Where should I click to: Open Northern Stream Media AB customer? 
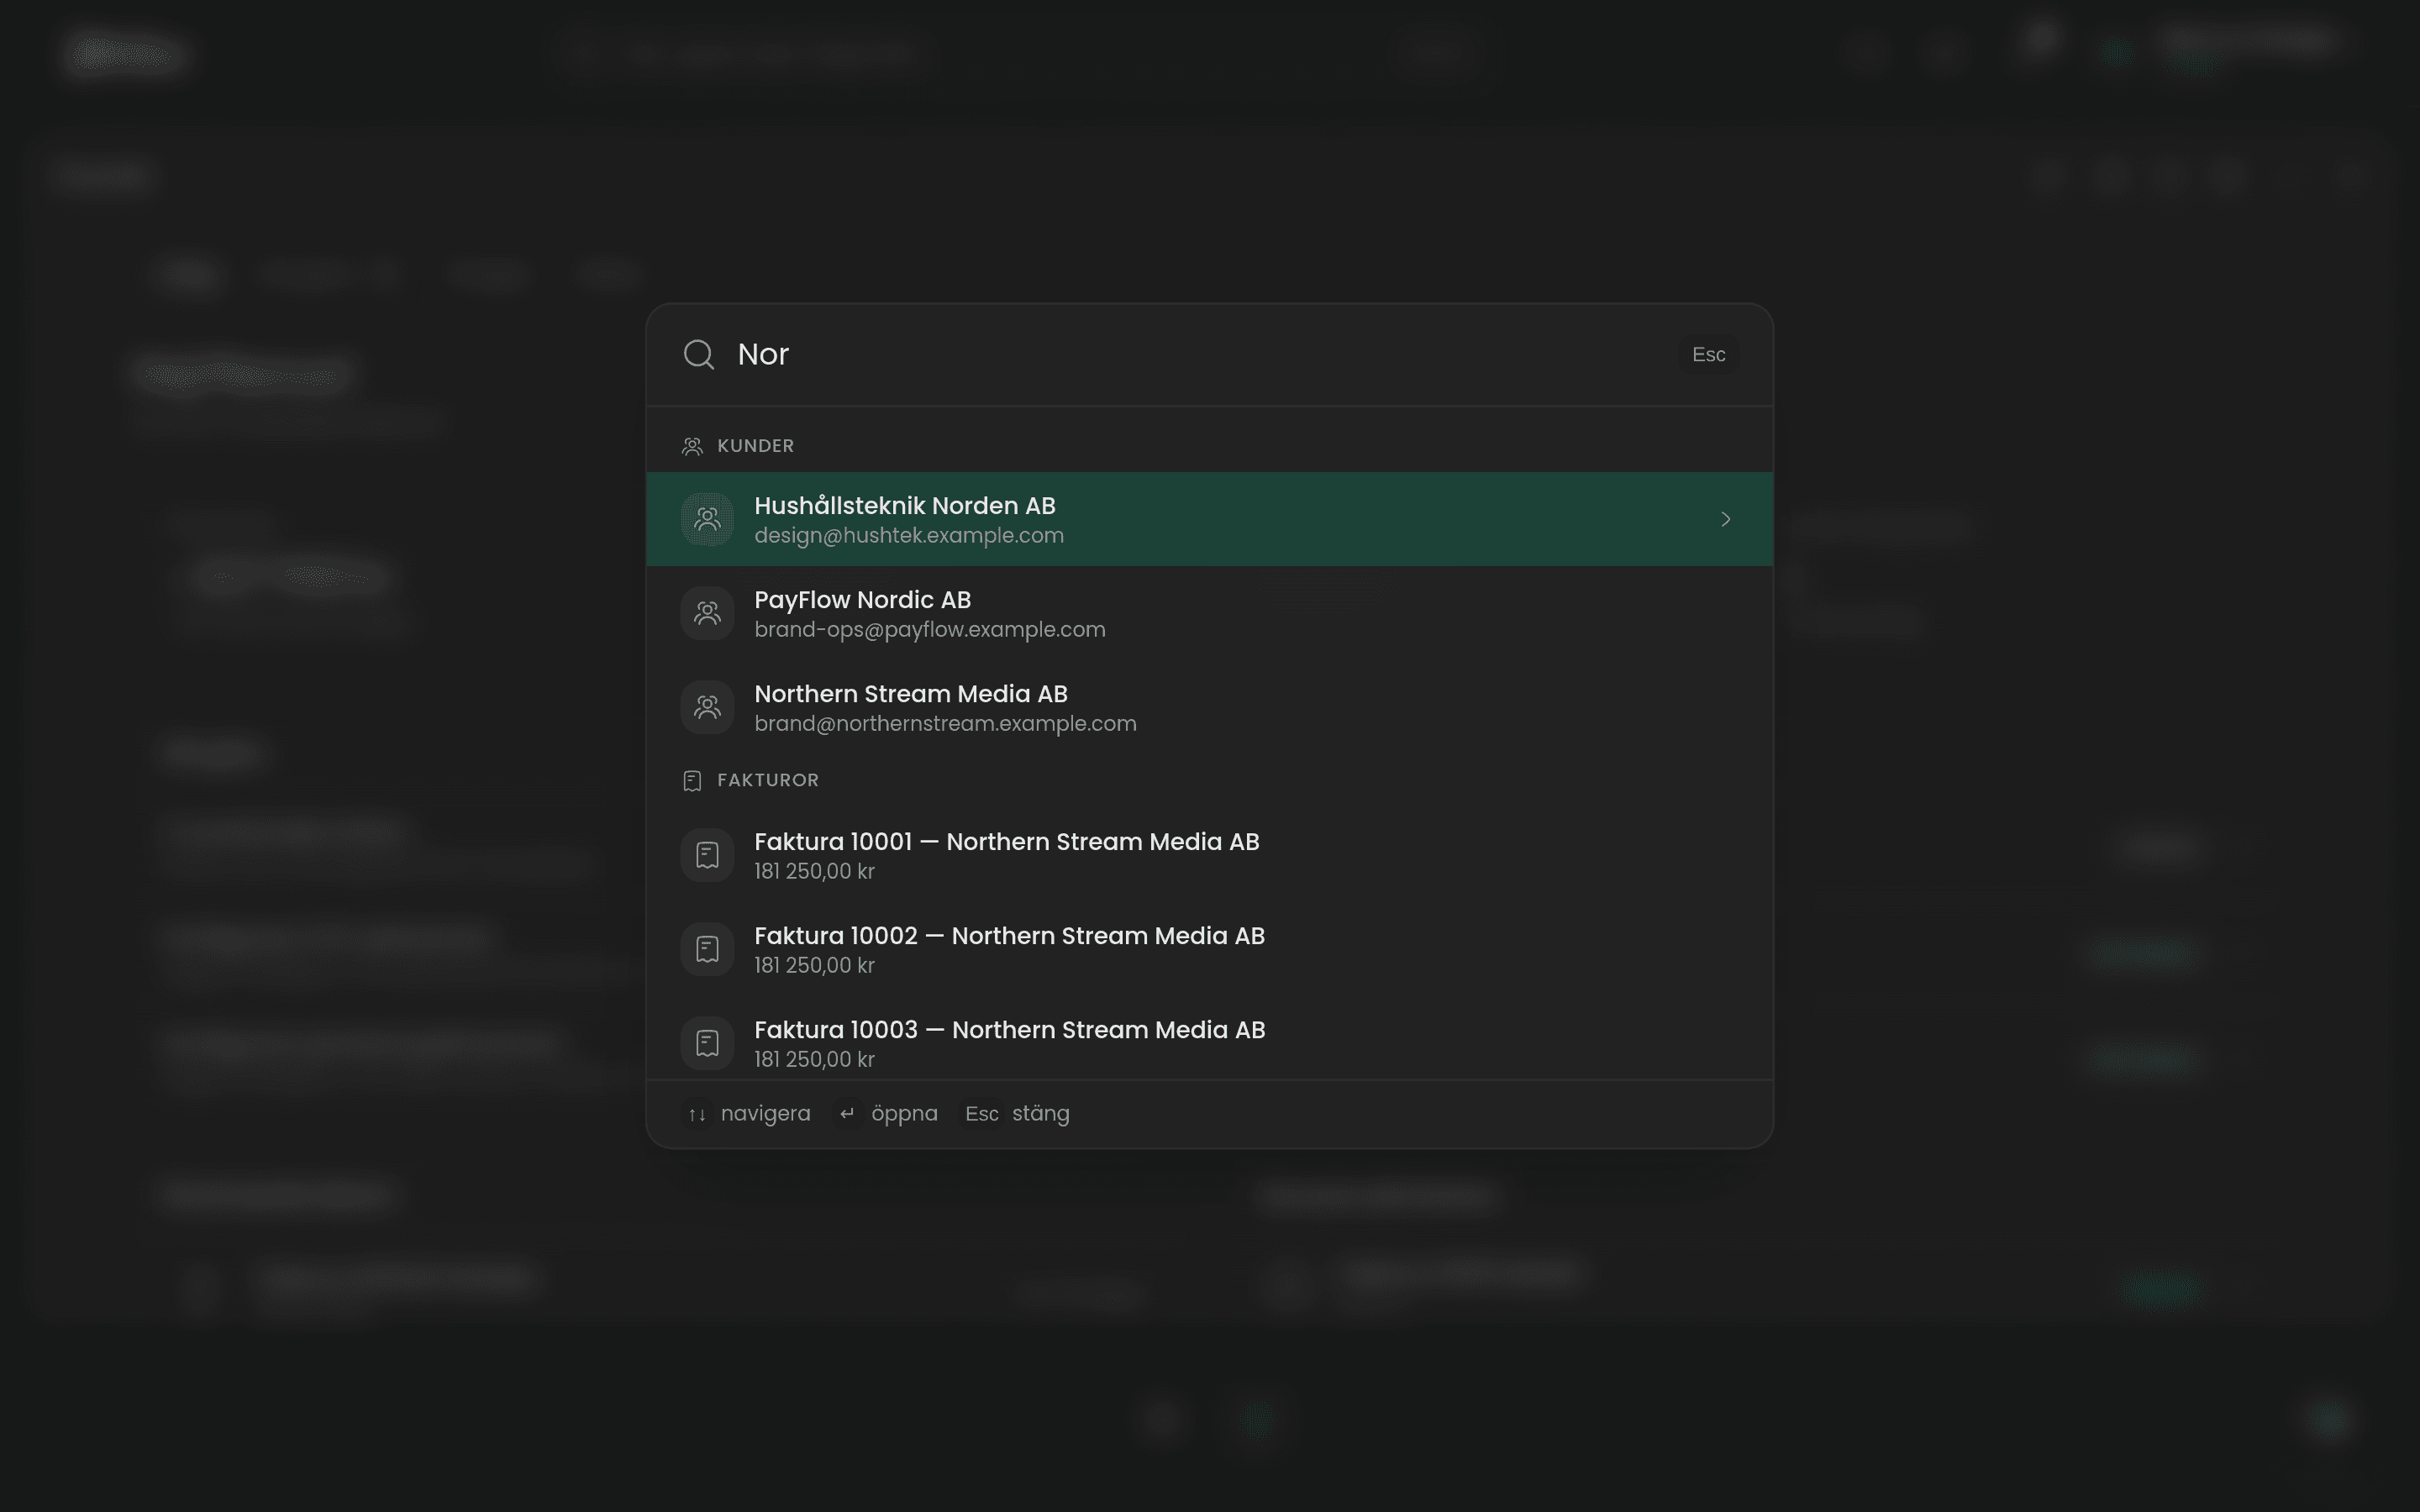(1209, 707)
